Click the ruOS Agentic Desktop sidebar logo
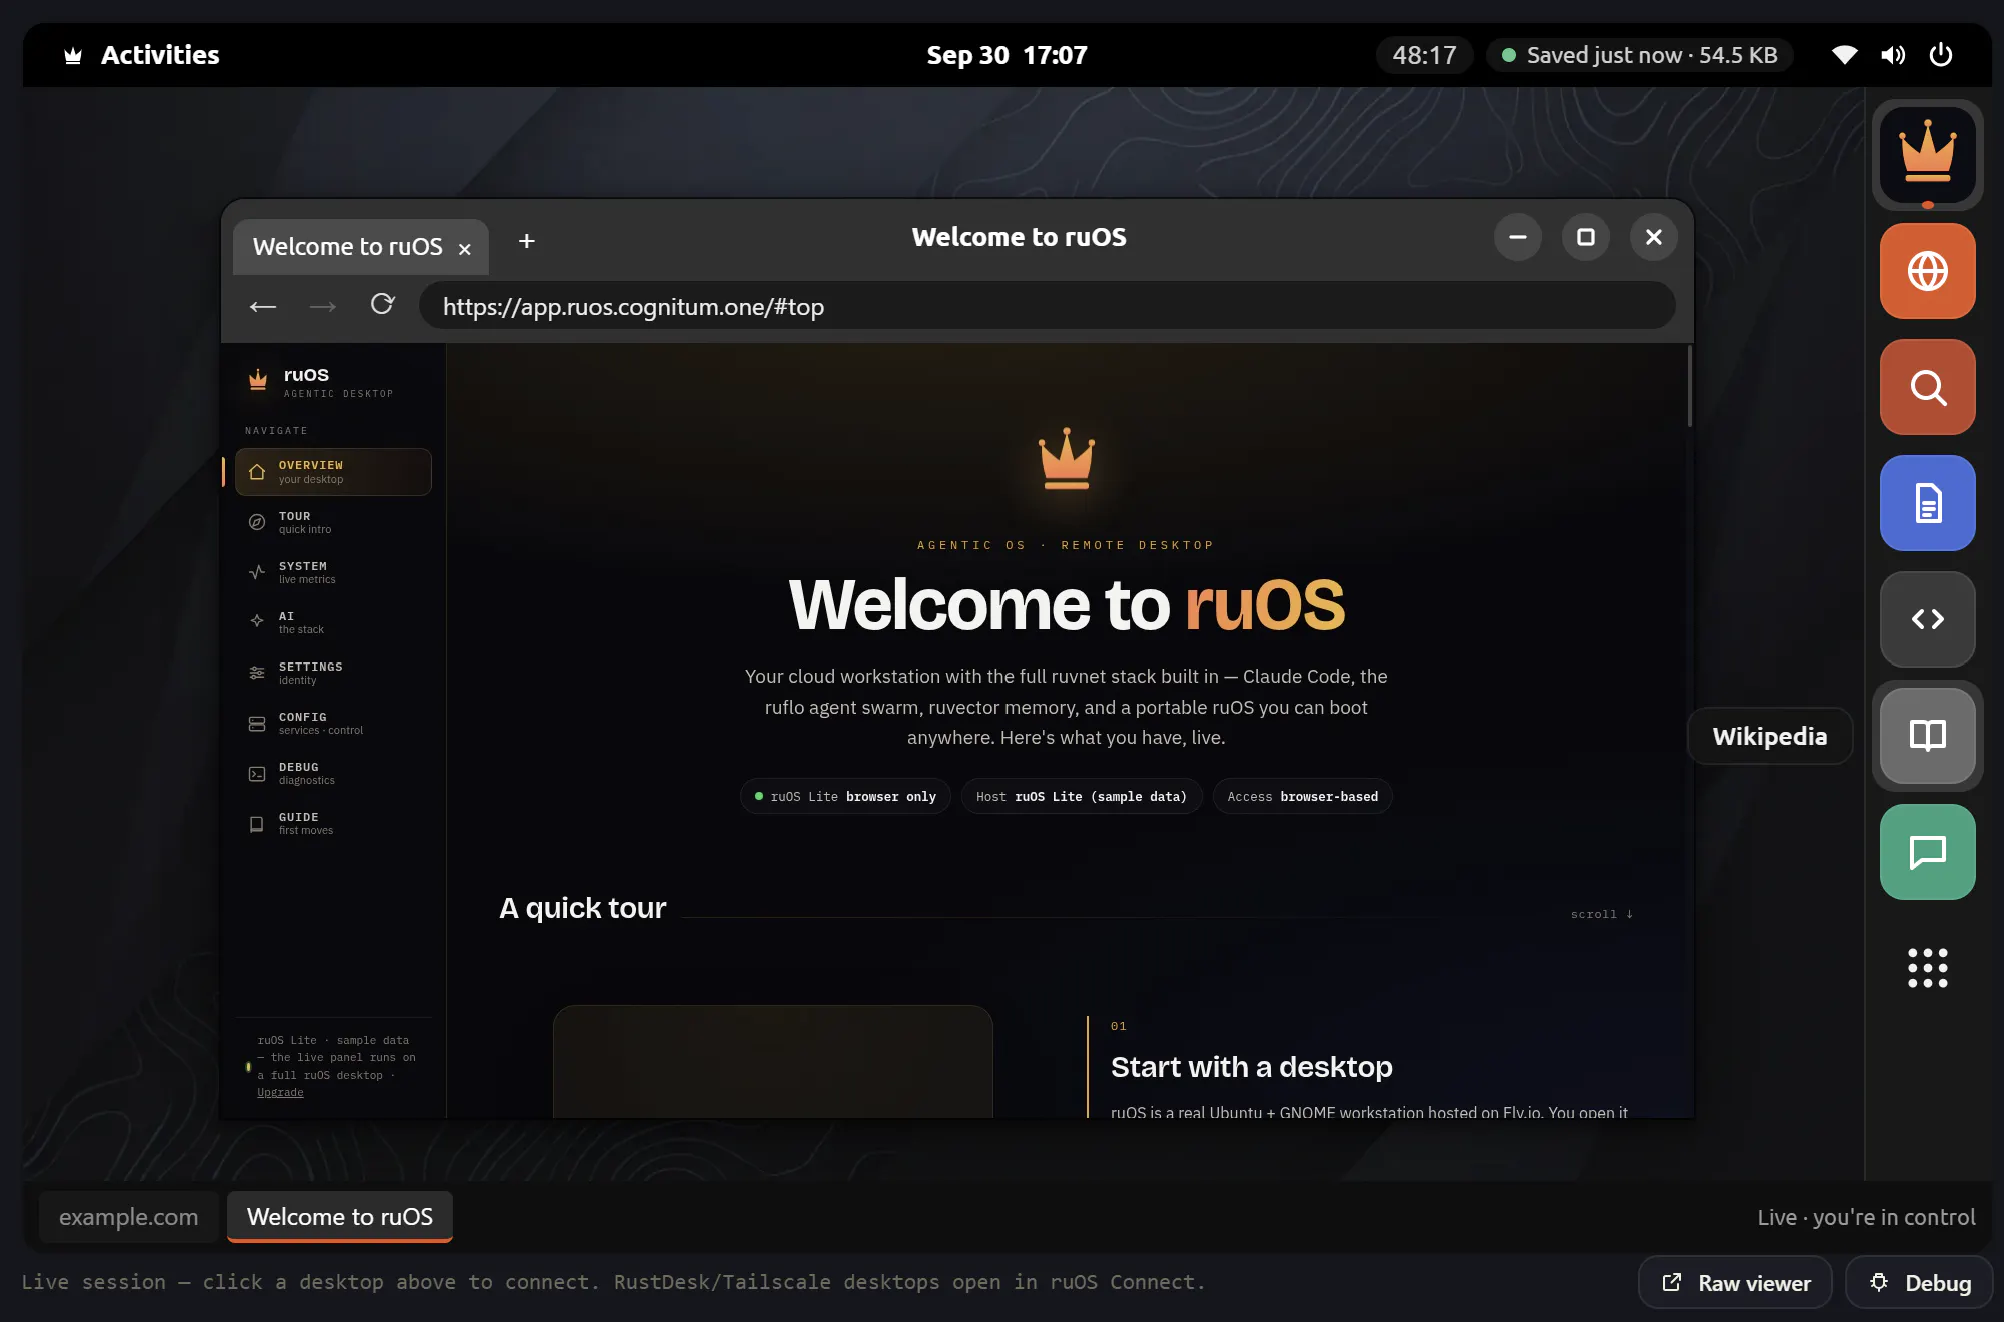 click(320, 381)
